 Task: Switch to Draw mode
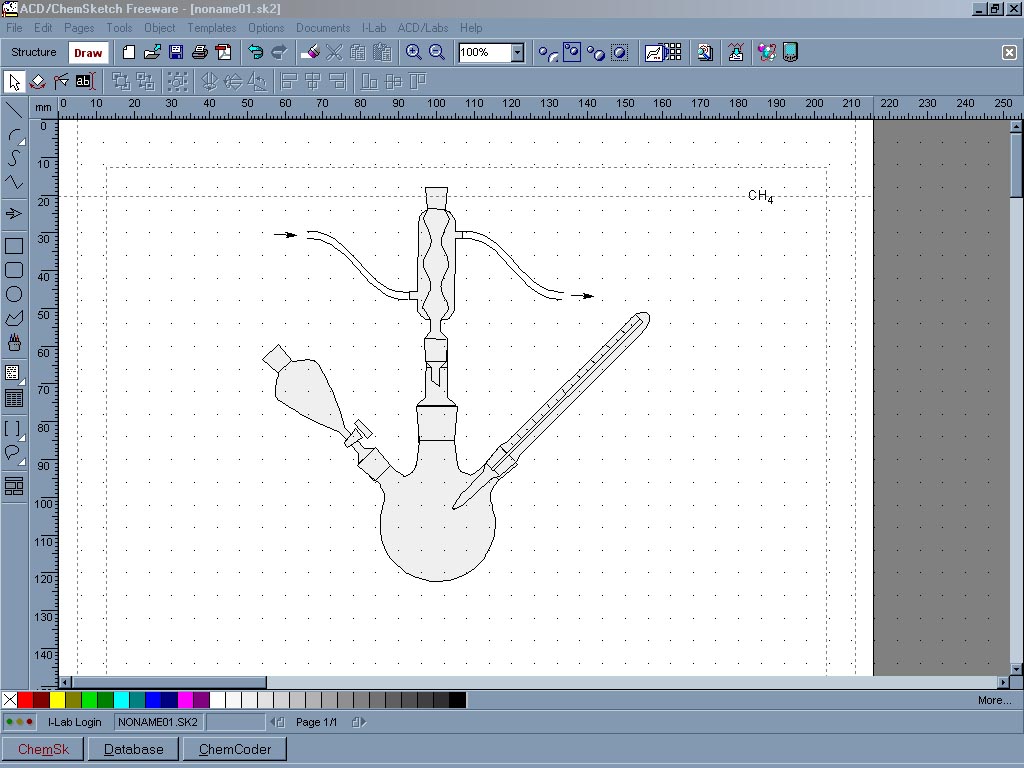point(88,53)
